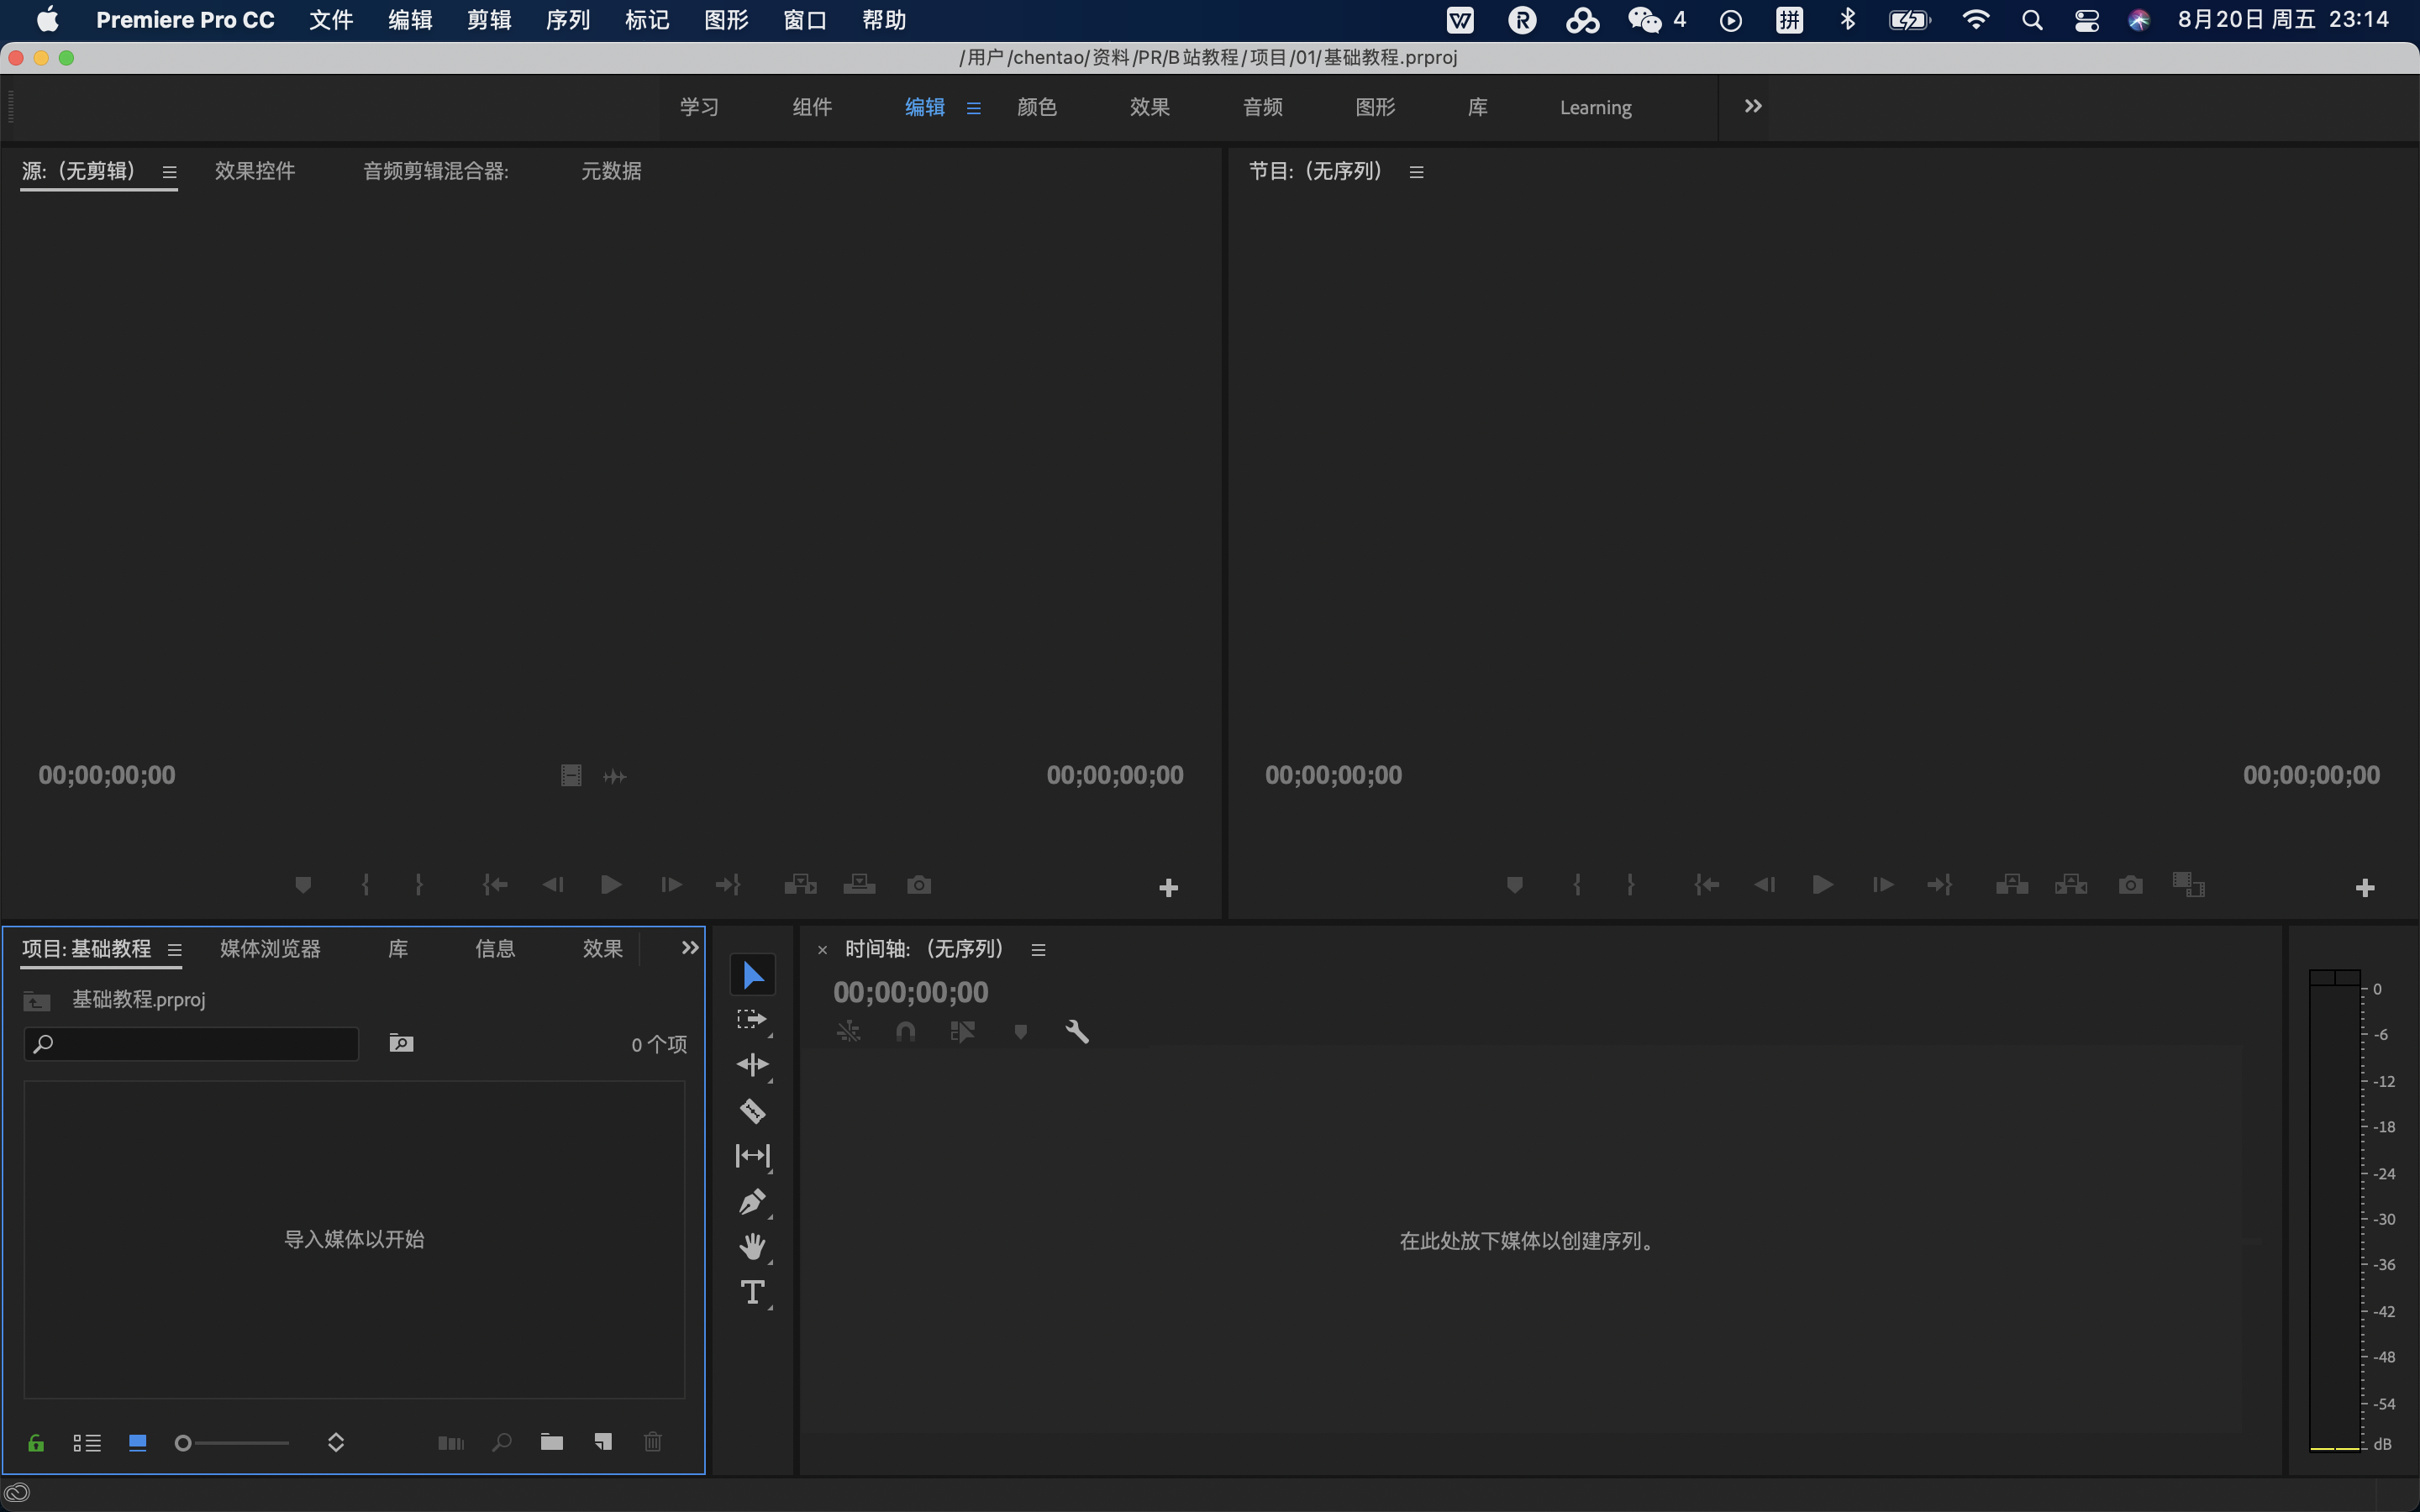
Task: Expand hidden workspaces chevron
Action: click(1752, 106)
